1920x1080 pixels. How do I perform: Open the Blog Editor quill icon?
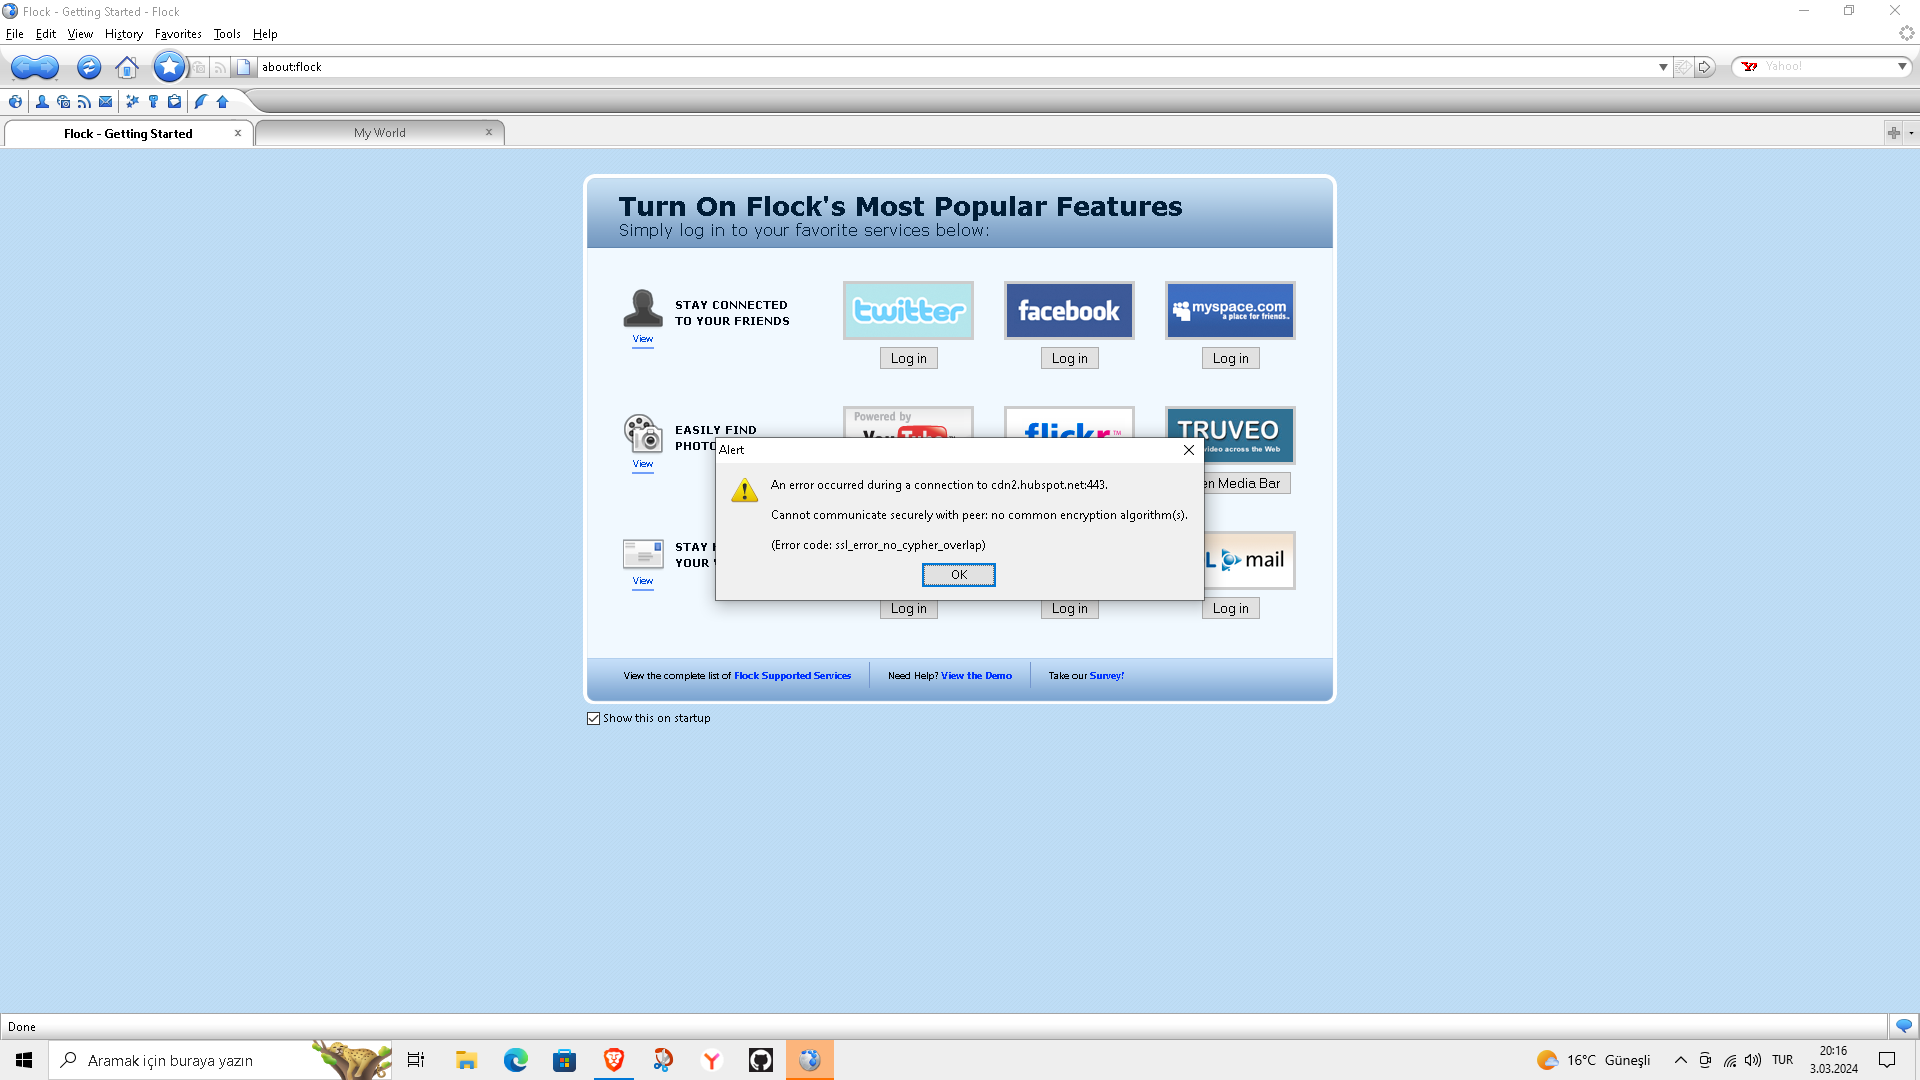(200, 102)
